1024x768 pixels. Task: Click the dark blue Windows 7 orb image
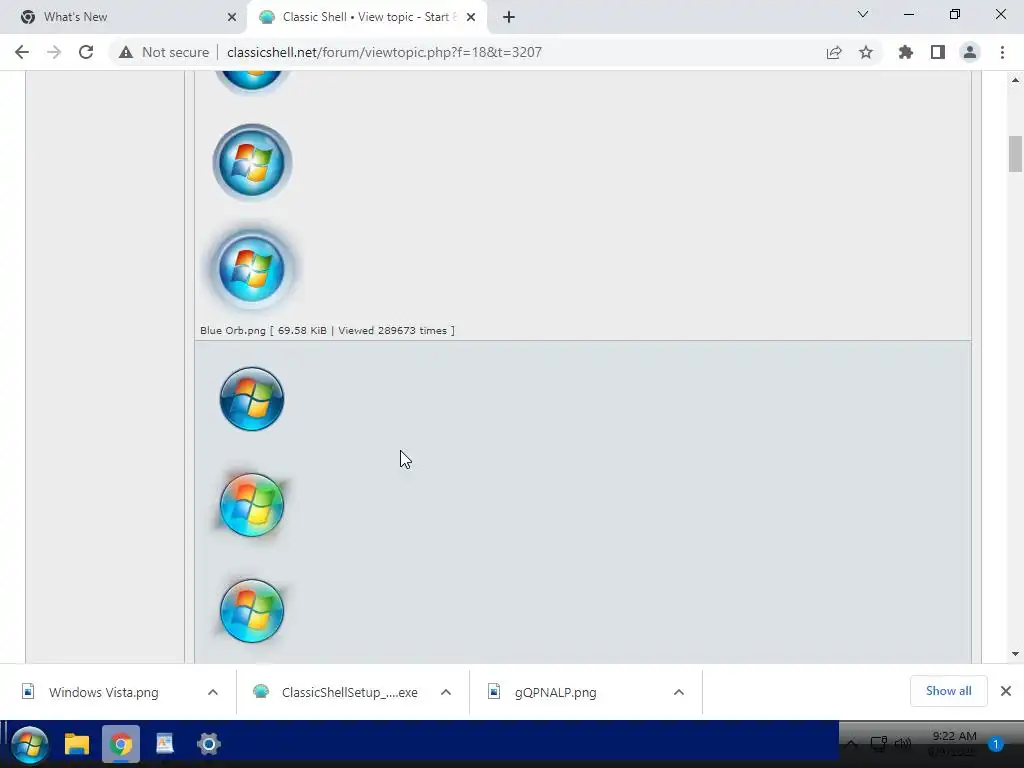coord(252,399)
